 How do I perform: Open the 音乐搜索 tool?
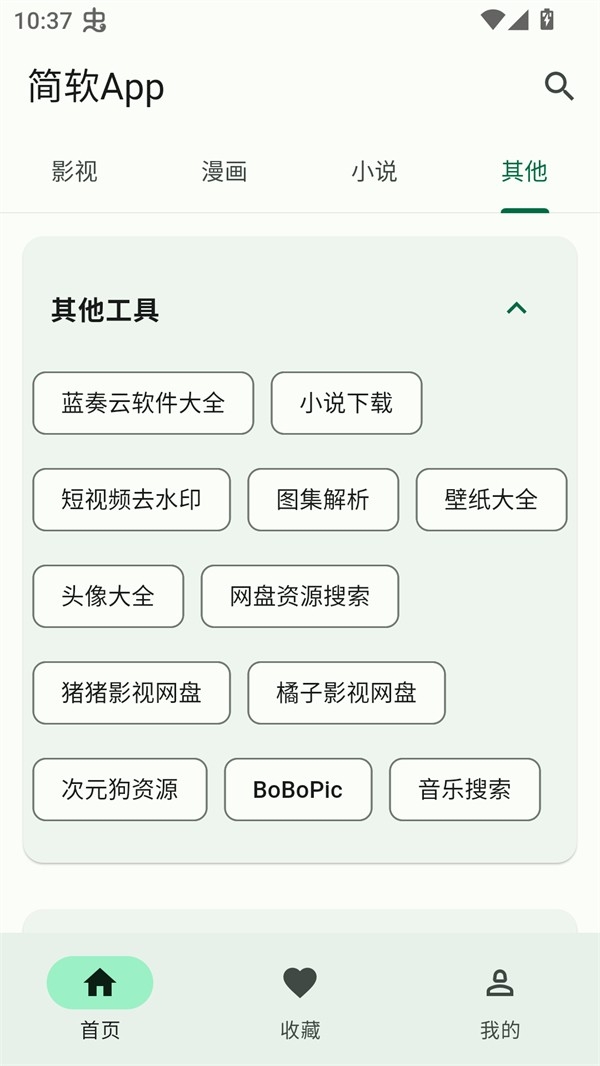pos(465,789)
